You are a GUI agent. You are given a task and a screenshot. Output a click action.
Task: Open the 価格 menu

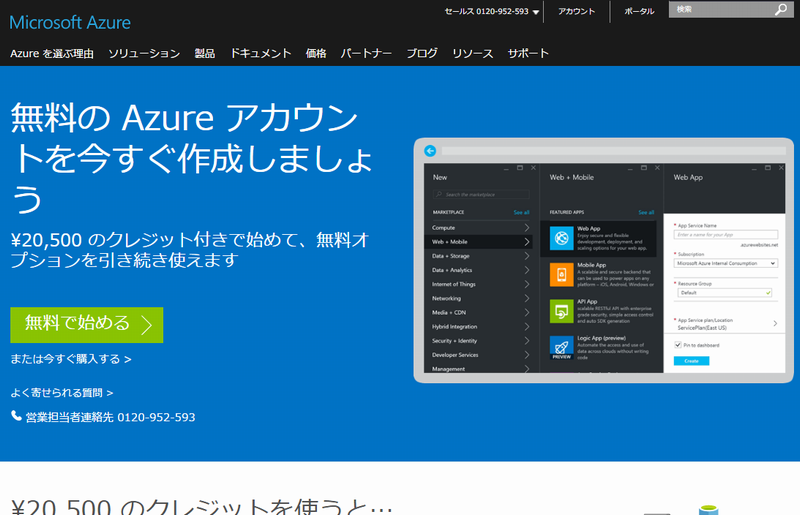coord(316,54)
